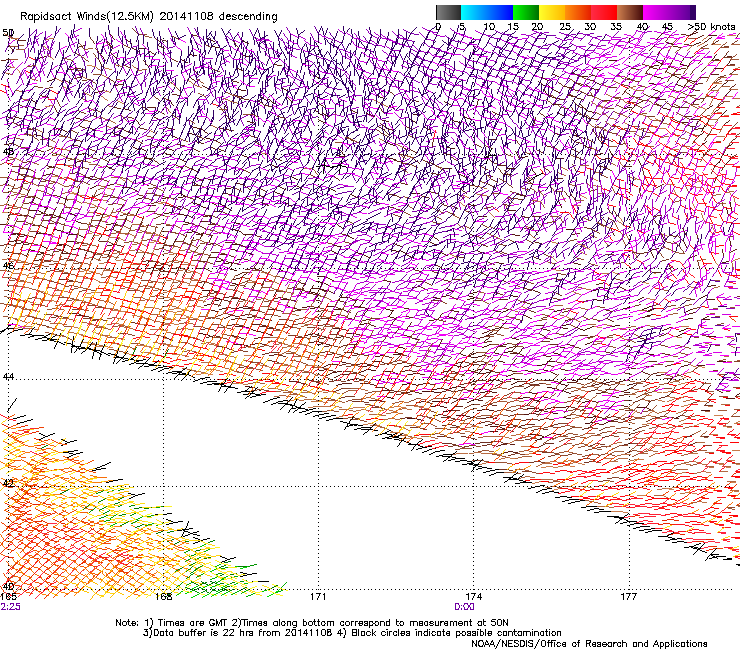Click the brown 35-40 knots legend swatch
Image resolution: width=740 pixels, height=650 pixels.
click(630, 12)
